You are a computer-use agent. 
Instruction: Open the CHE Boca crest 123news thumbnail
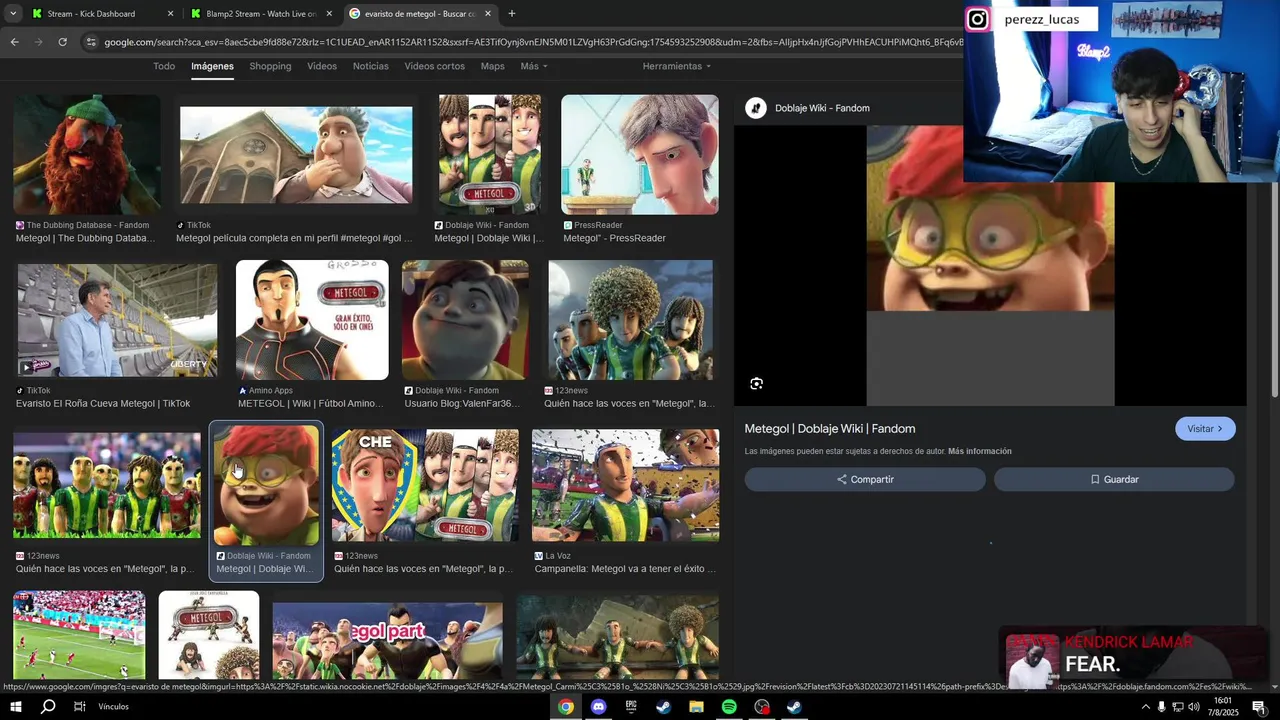pyautogui.click(x=425, y=485)
